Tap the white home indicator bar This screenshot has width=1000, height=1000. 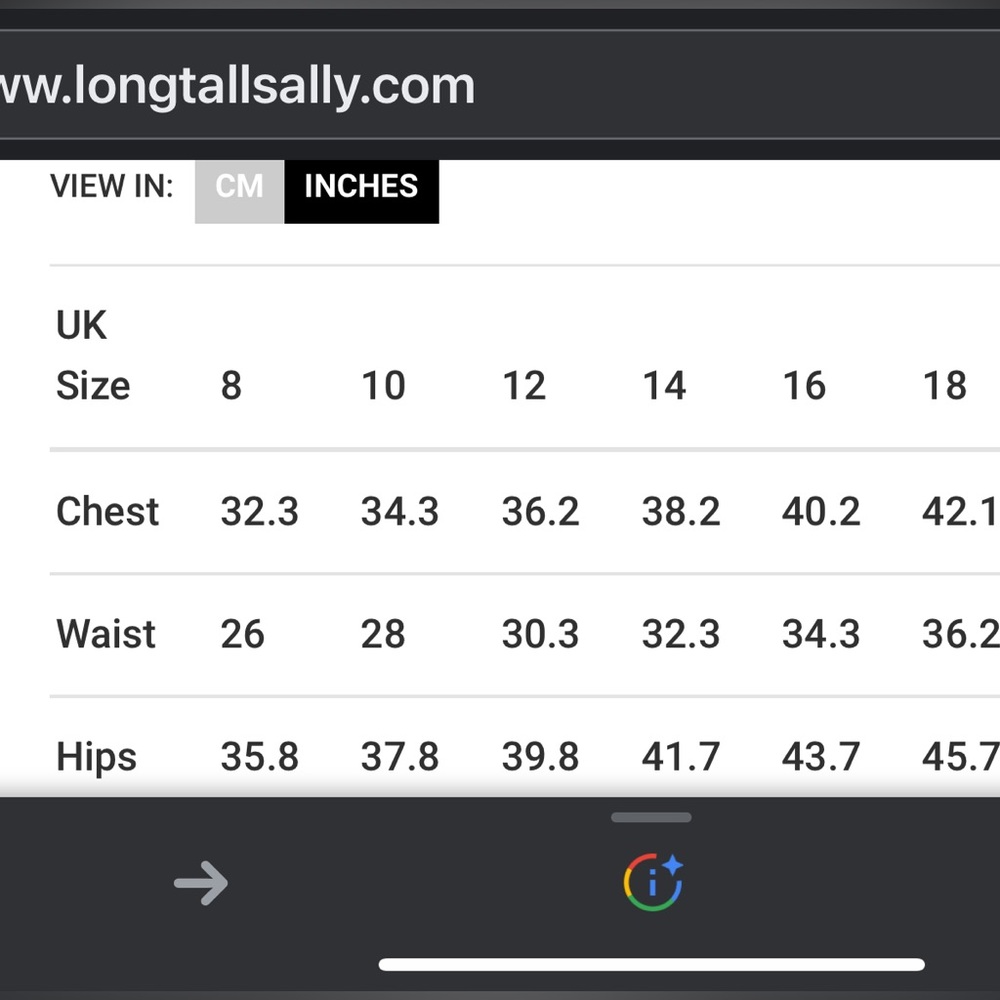651,964
